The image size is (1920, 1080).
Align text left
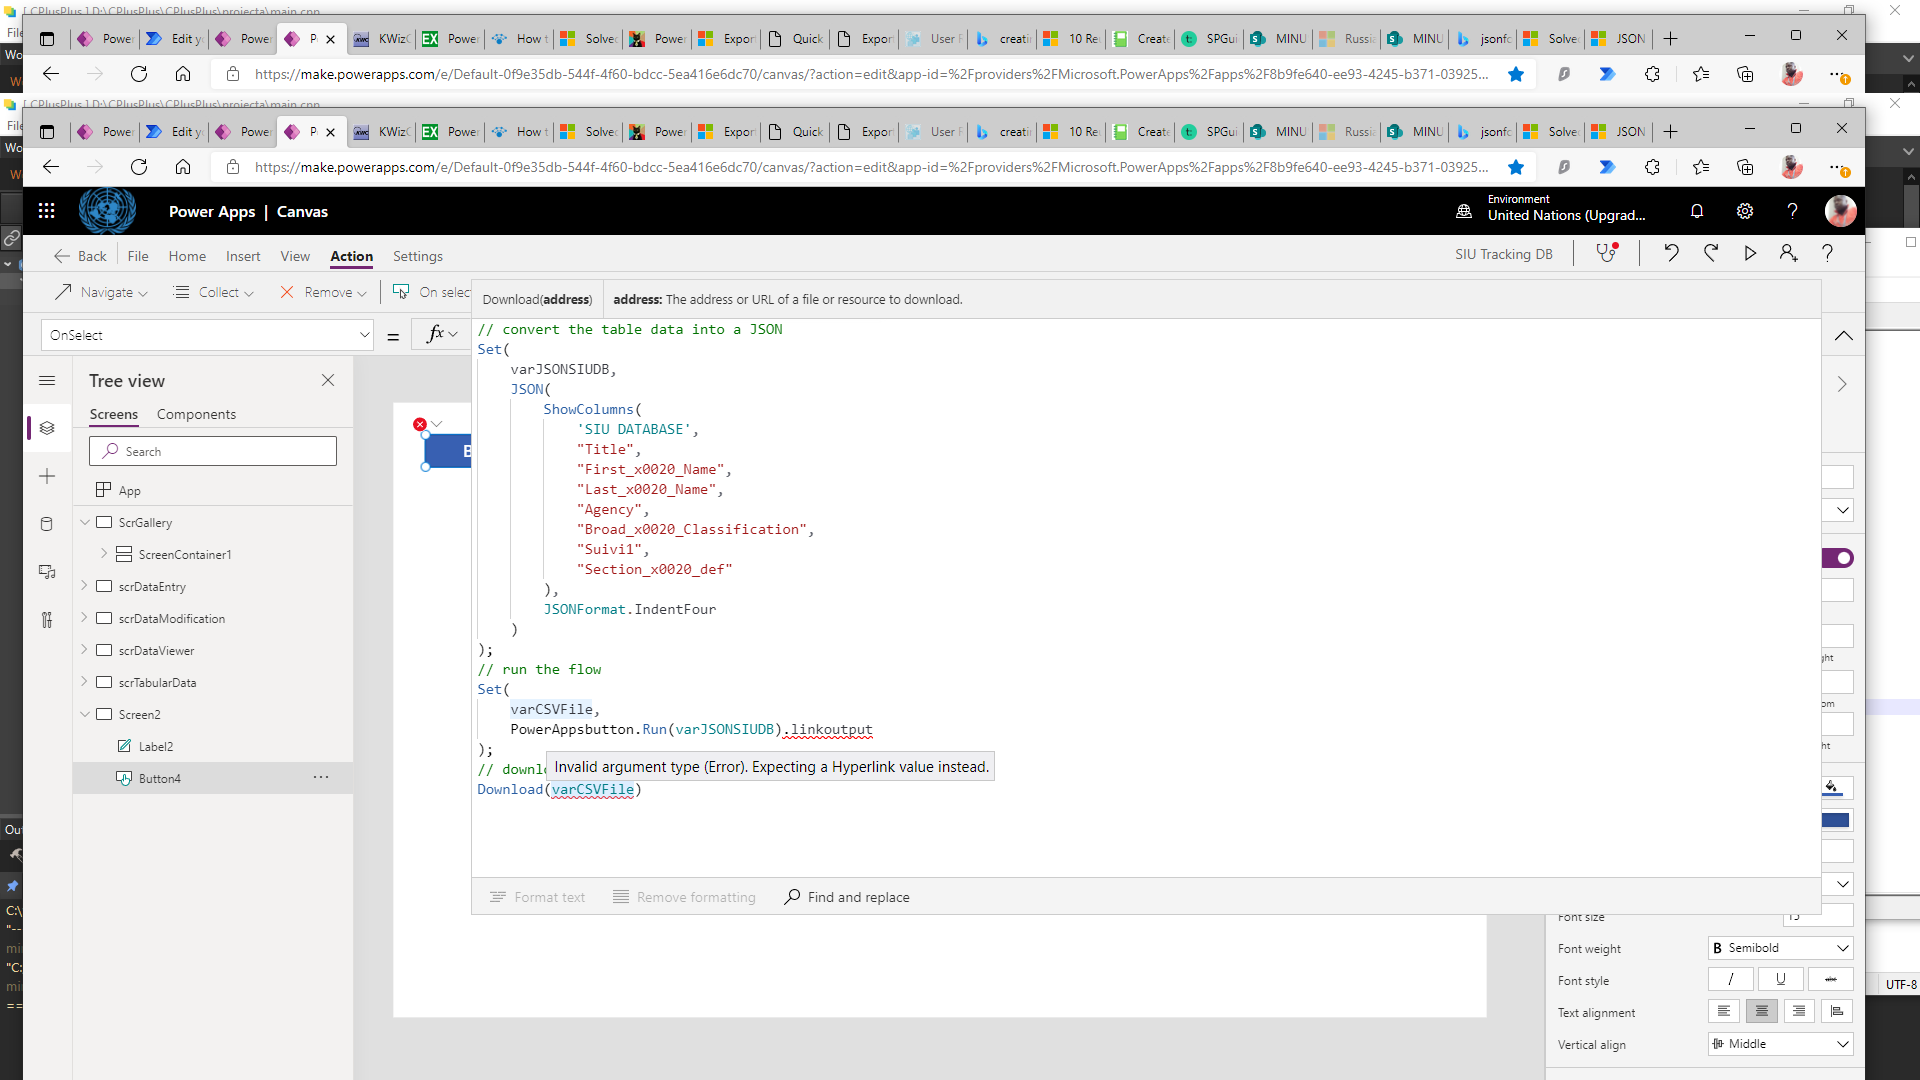(x=1724, y=1012)
